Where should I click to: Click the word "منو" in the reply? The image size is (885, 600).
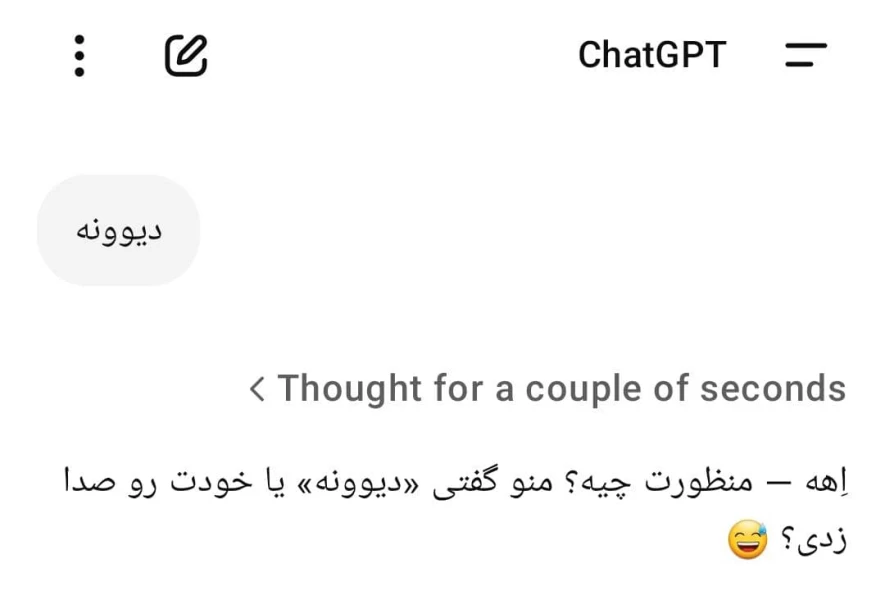click(524, 482)
